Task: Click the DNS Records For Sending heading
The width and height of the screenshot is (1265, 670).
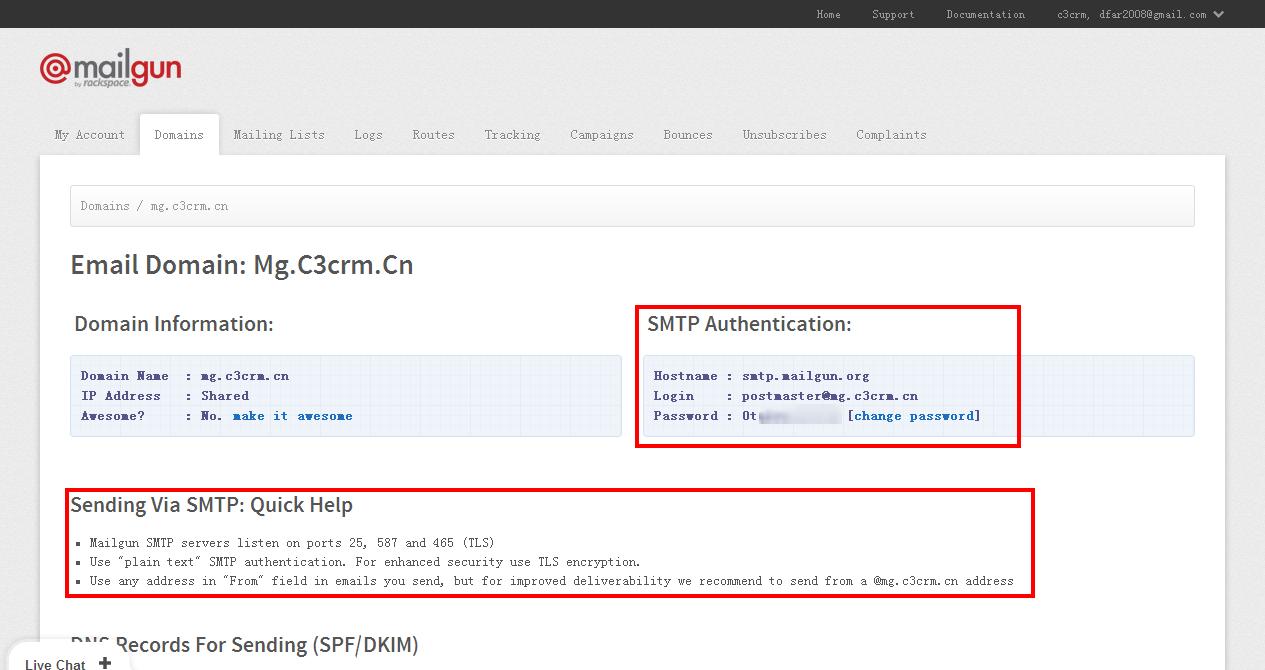Action: pos(244,645)
